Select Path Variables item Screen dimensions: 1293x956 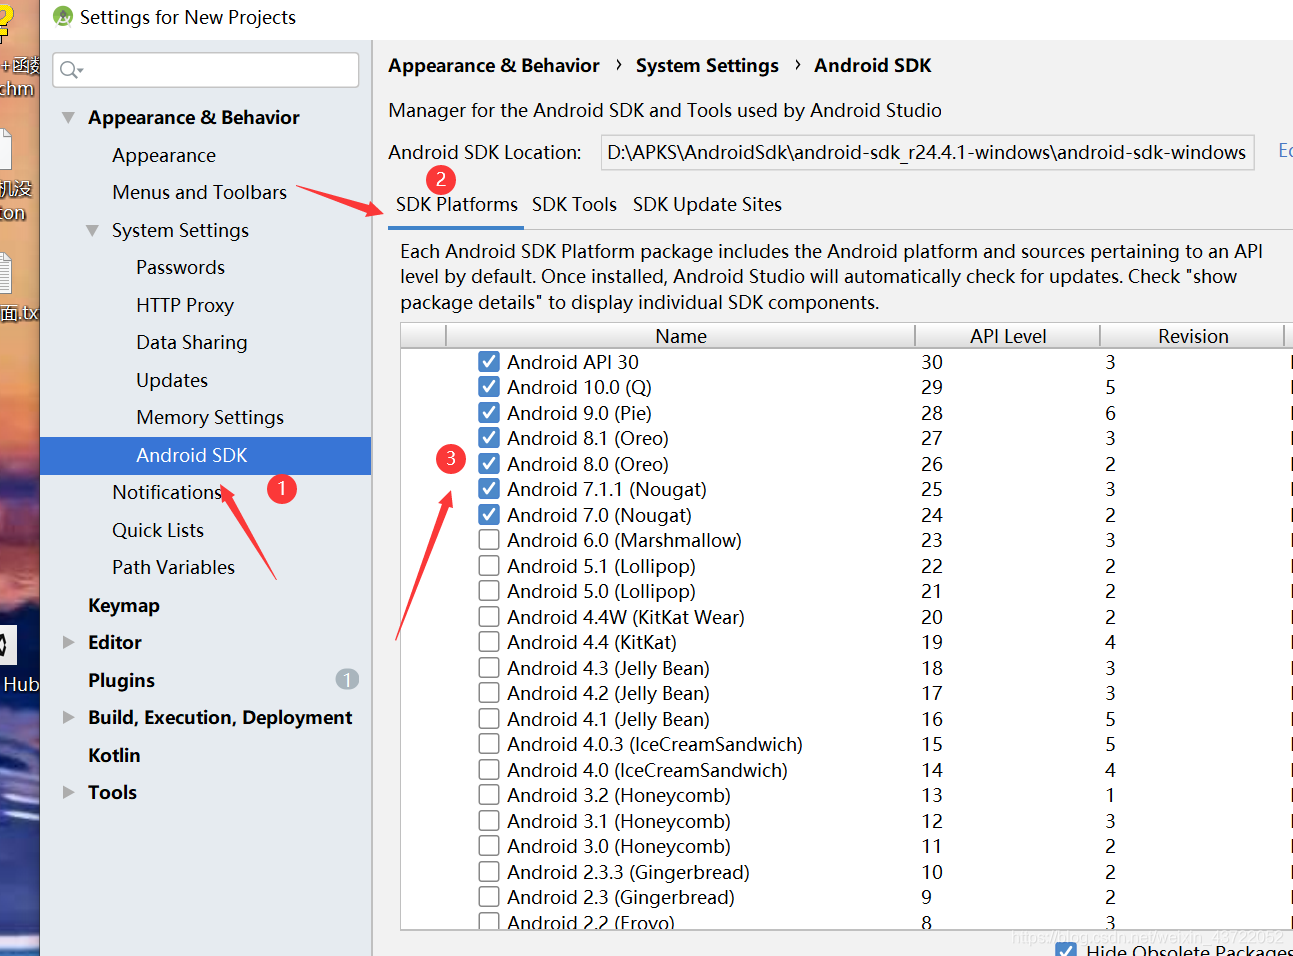[x=173, y=567]
